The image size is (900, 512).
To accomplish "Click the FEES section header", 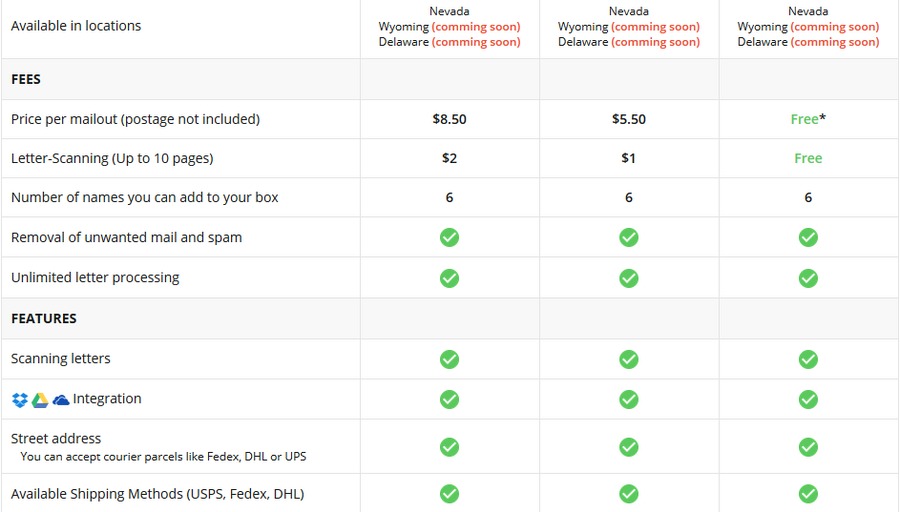I will tap(26, 79).
